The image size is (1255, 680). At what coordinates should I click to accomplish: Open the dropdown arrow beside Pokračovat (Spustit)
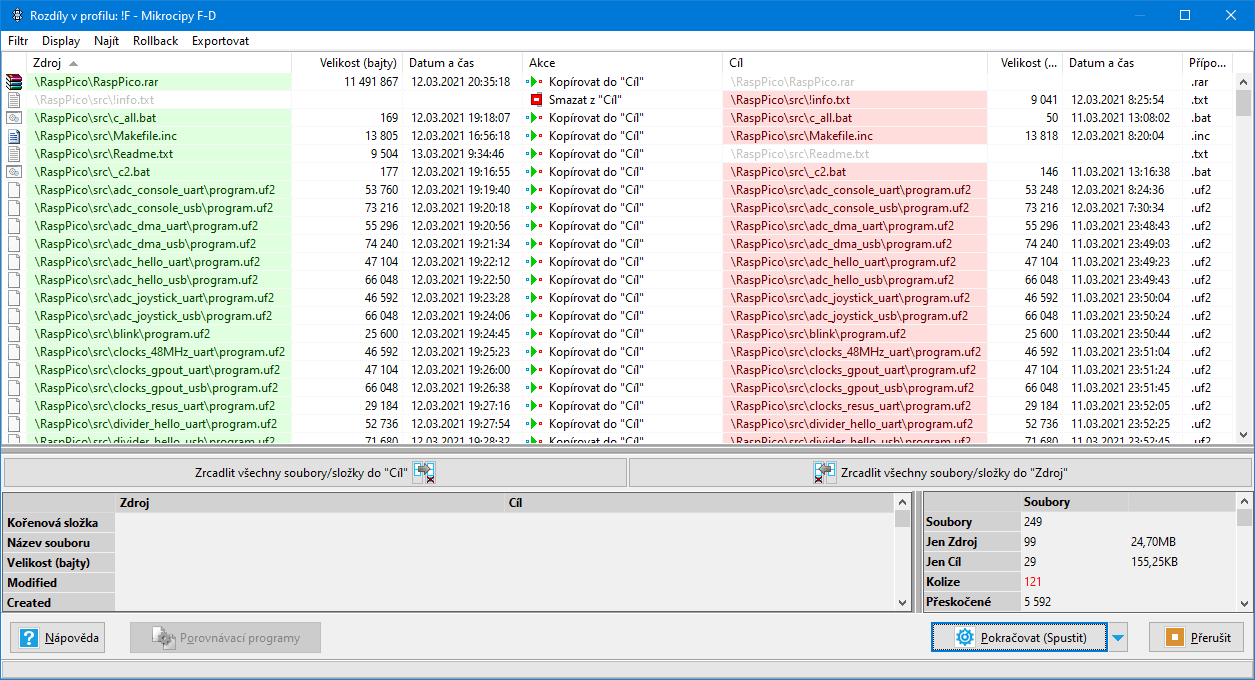1119,637
